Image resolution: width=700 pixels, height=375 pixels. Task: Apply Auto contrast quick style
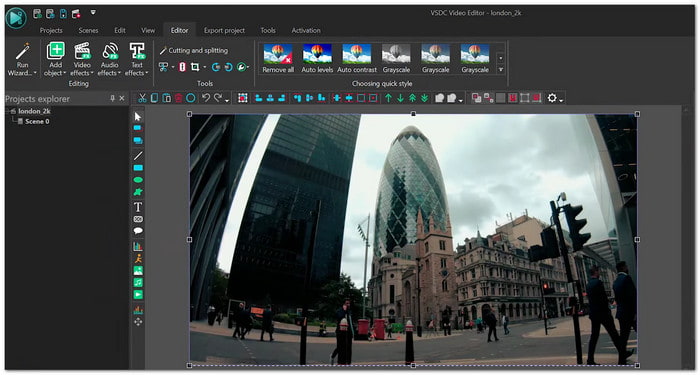click(x=357, y=58)
